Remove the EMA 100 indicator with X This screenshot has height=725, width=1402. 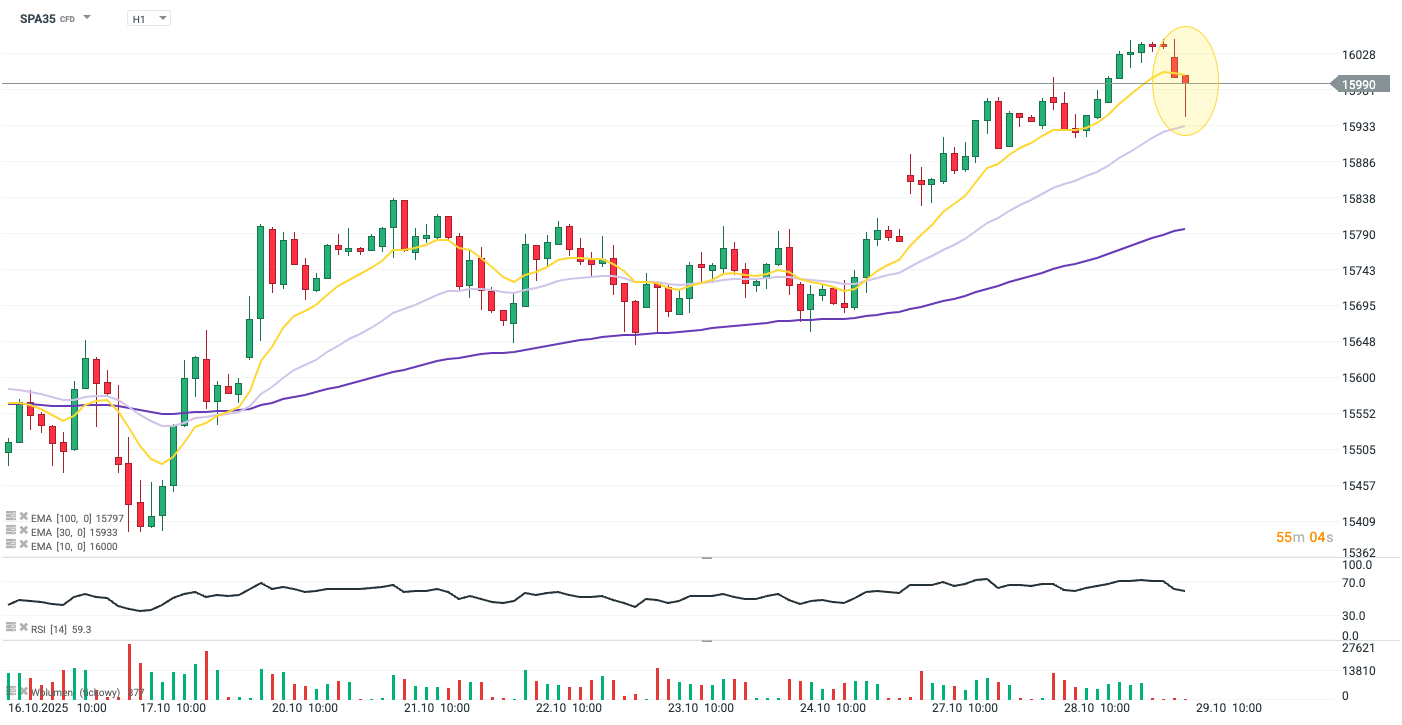point(23,517)
